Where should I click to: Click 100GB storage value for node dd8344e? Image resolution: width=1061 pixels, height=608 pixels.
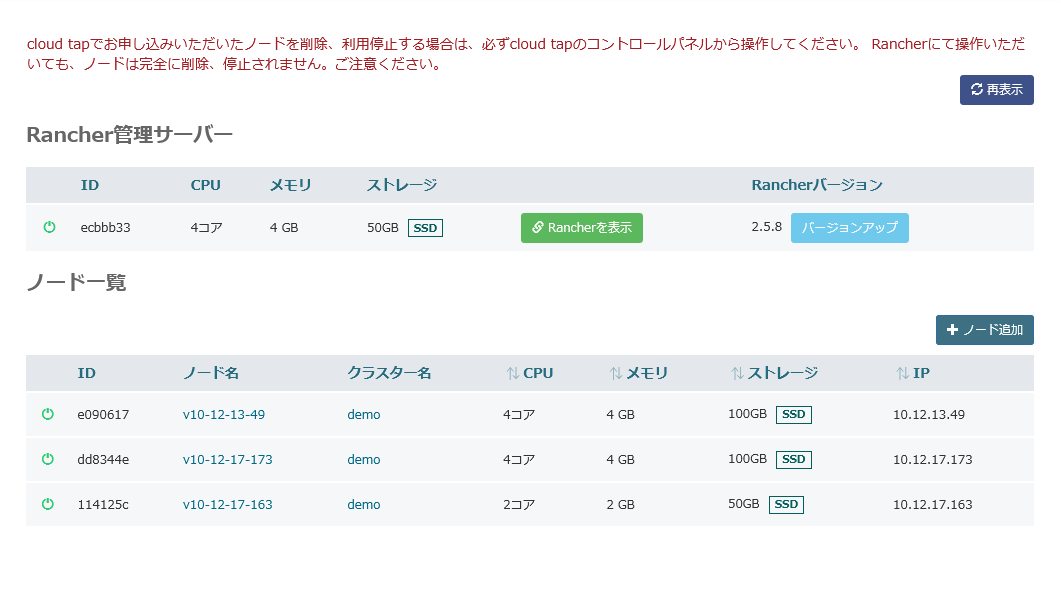coord(748,459)
